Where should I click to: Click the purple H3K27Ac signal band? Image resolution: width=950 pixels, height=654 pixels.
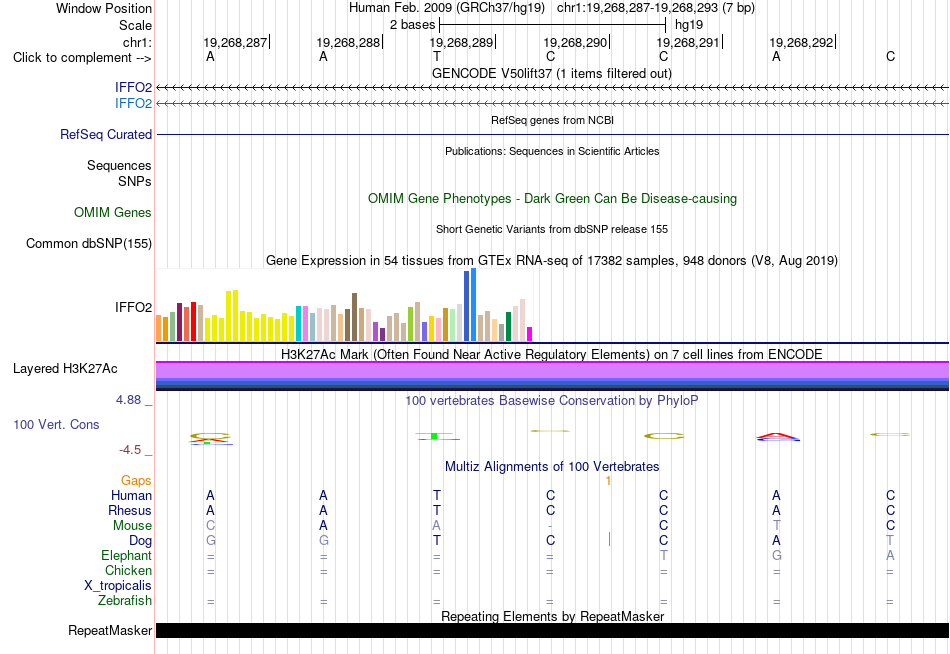552,370
